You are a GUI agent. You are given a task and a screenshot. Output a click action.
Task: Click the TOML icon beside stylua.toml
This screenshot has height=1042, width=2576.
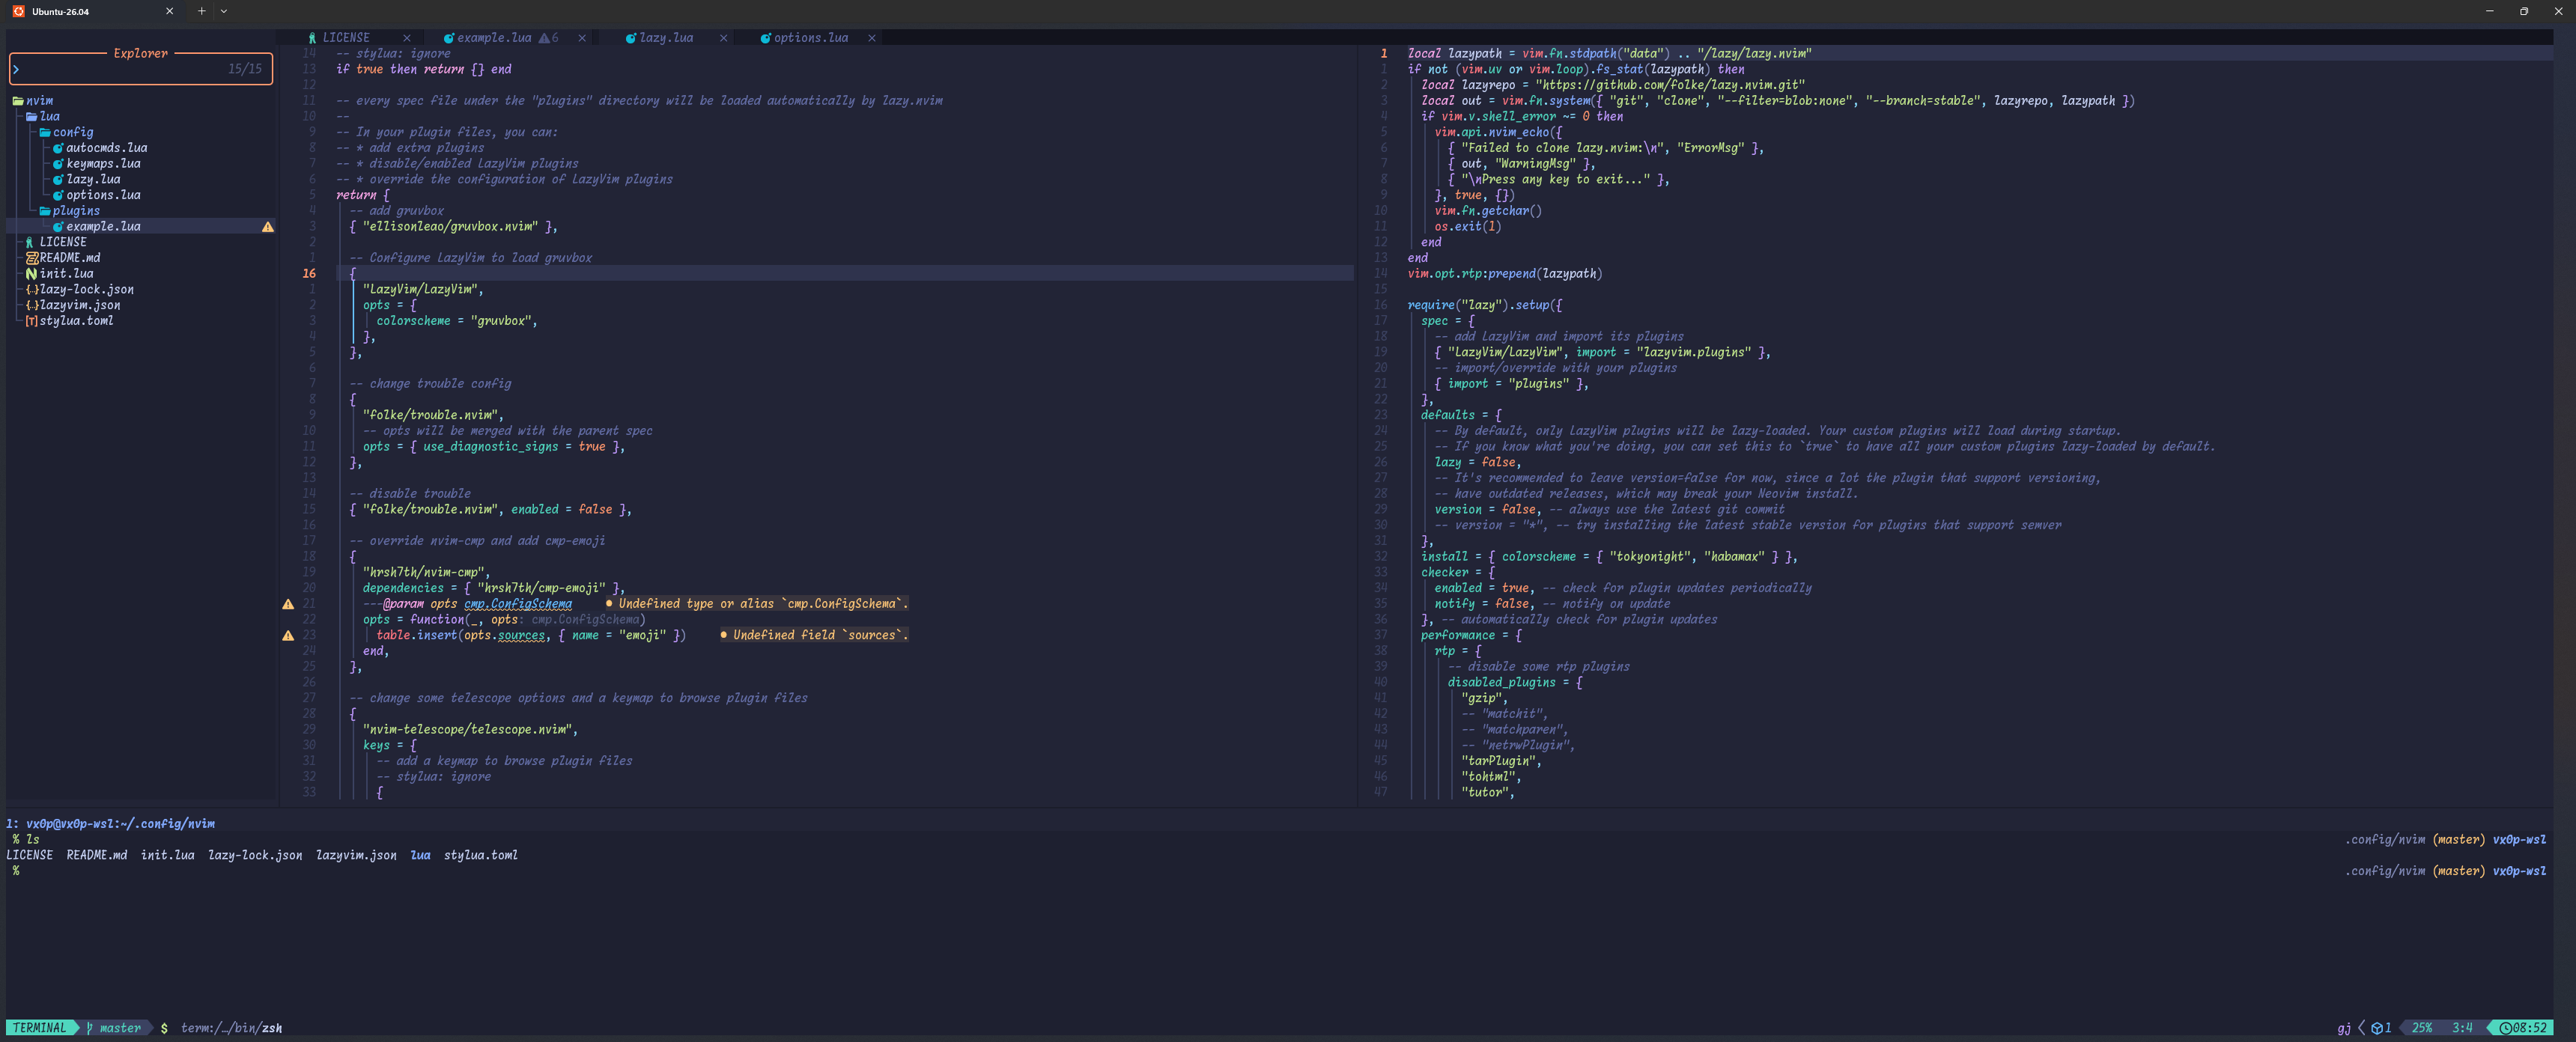pyautogui.click(x=32, y=321)
